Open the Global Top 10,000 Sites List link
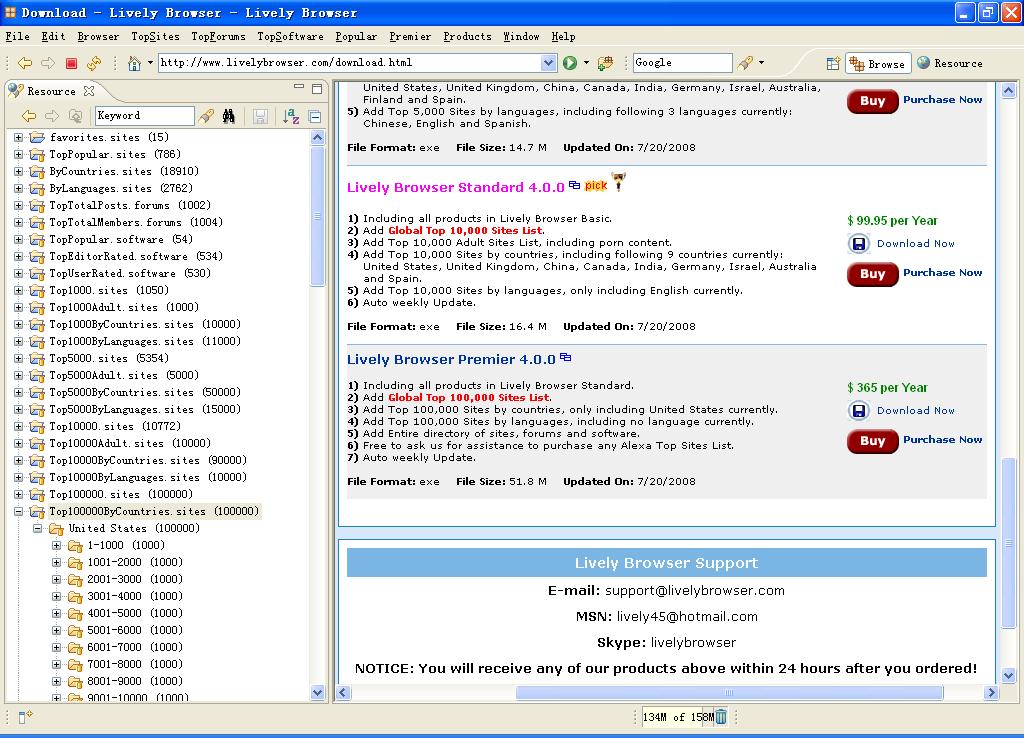Screen dimensions: 1024x738 pos(465,231)
